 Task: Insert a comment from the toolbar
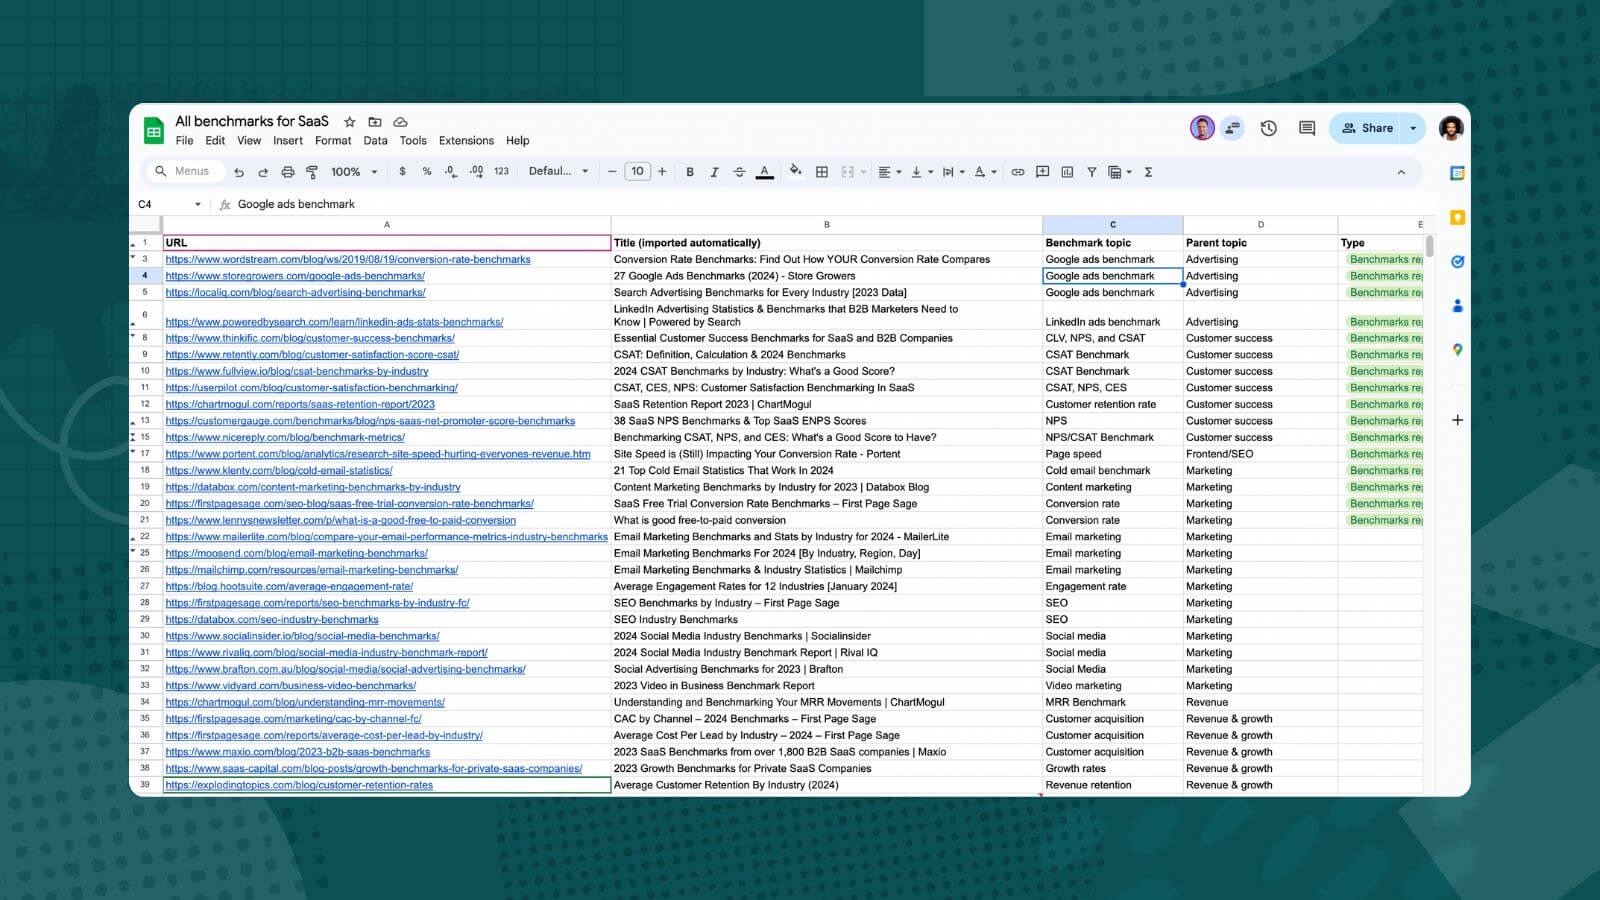1042,172
